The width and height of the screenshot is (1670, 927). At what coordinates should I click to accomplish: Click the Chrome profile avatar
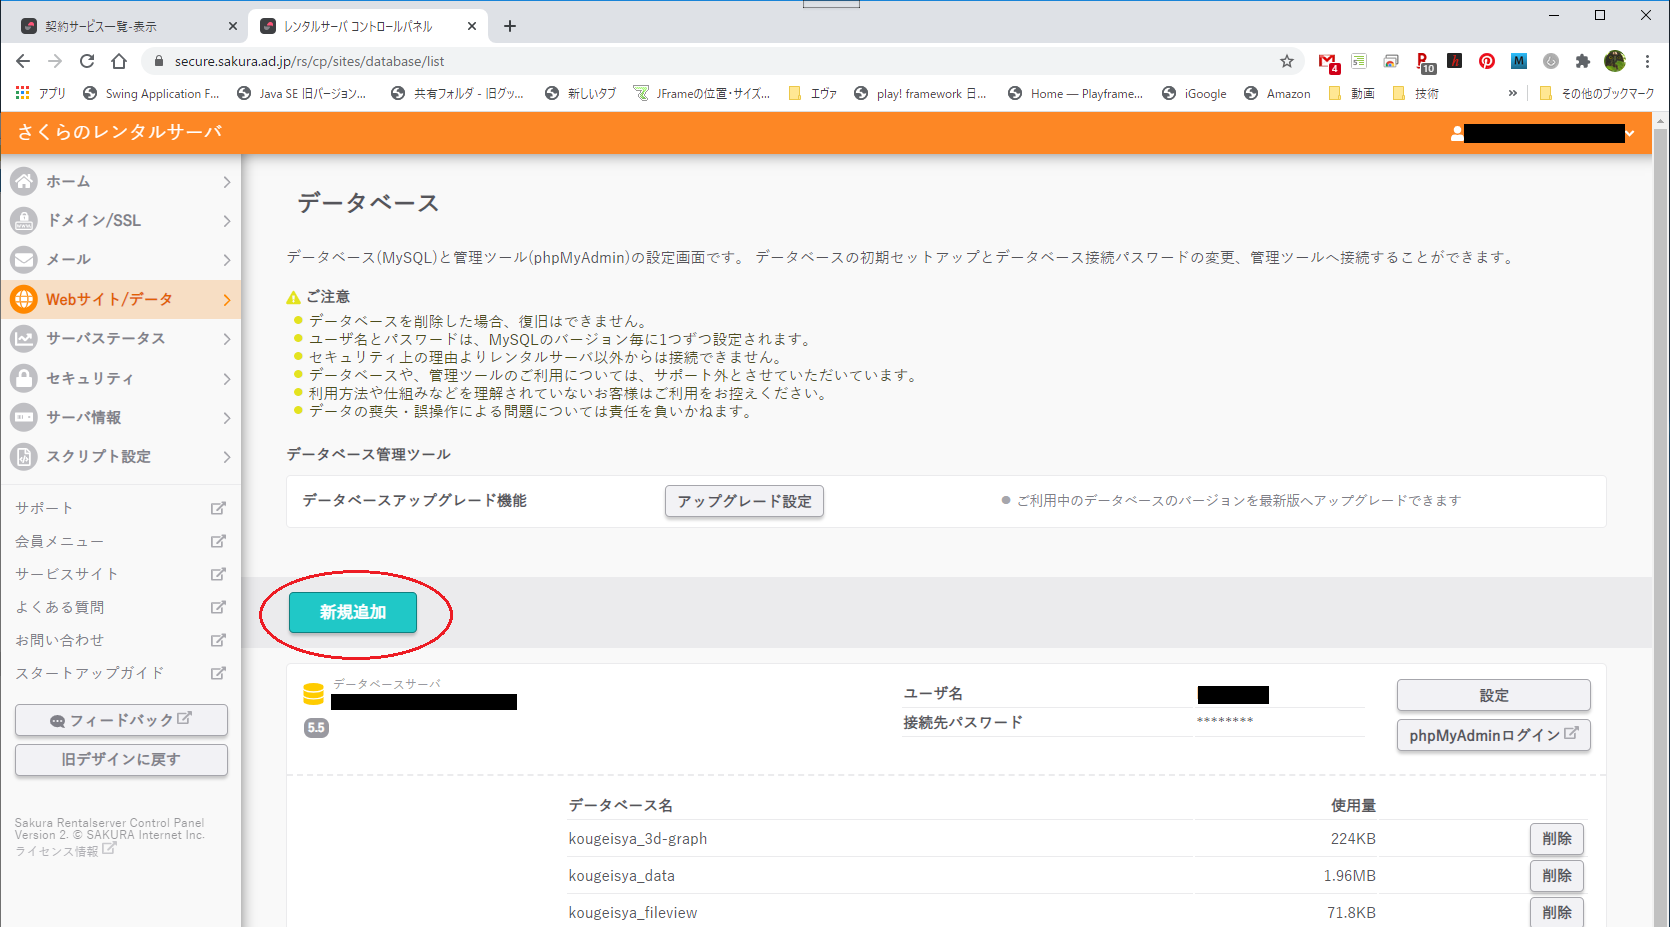(1615, 61)
